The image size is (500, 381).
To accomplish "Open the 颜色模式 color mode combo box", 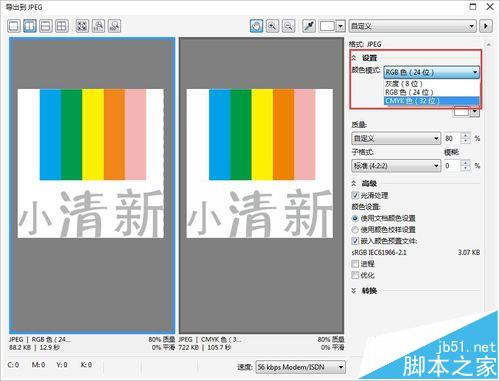I will [x=432, y=72].
